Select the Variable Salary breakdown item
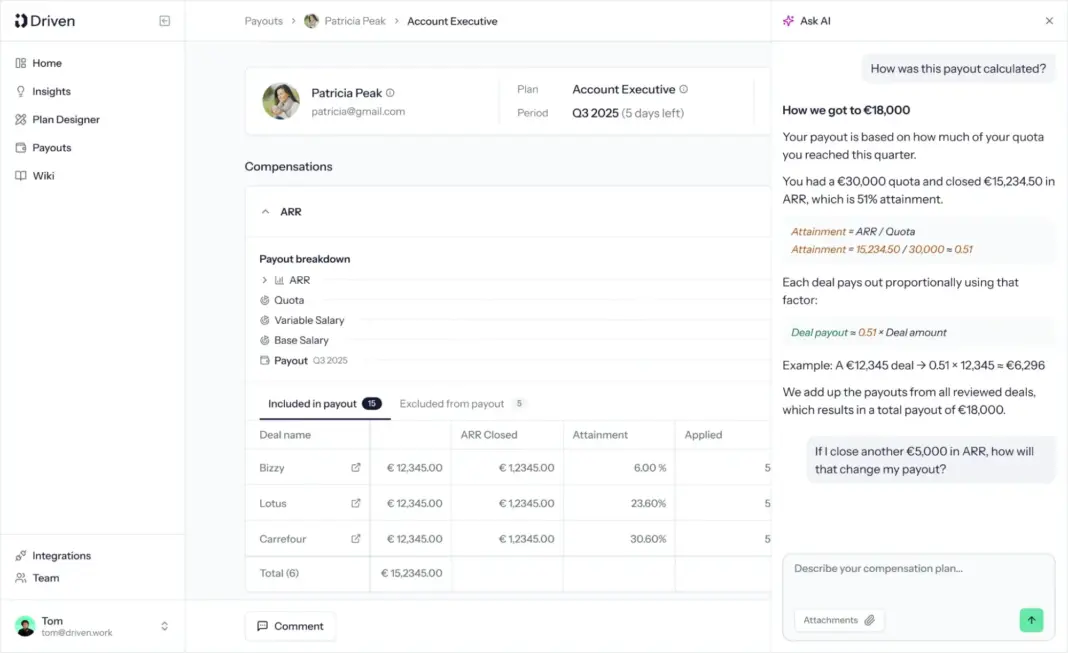The height and width of the screenshot is (653, 1068). pyautogui.click(x=309, y=320)
